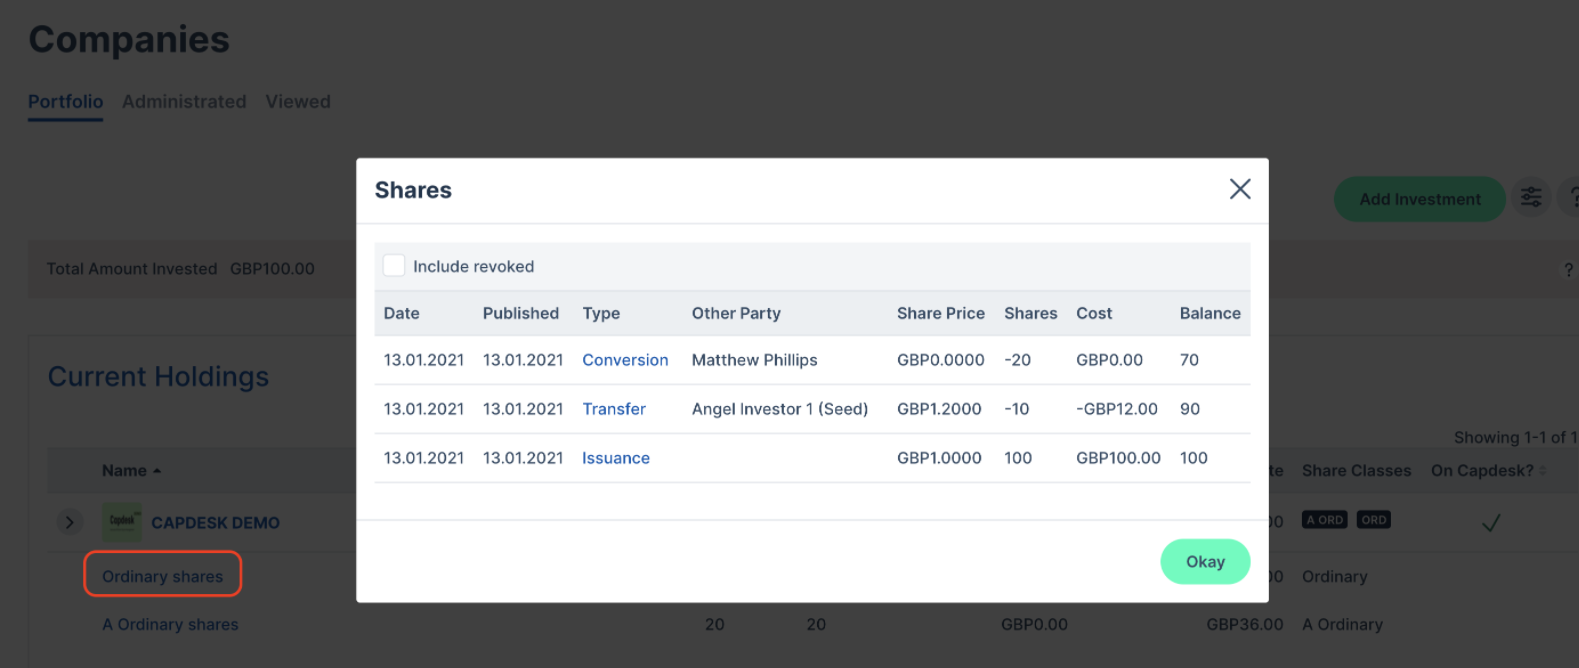Open the Ordinary shares link
Image resolution: width=1579 pixels, height=668 pixels.
(x=162, y=576)
